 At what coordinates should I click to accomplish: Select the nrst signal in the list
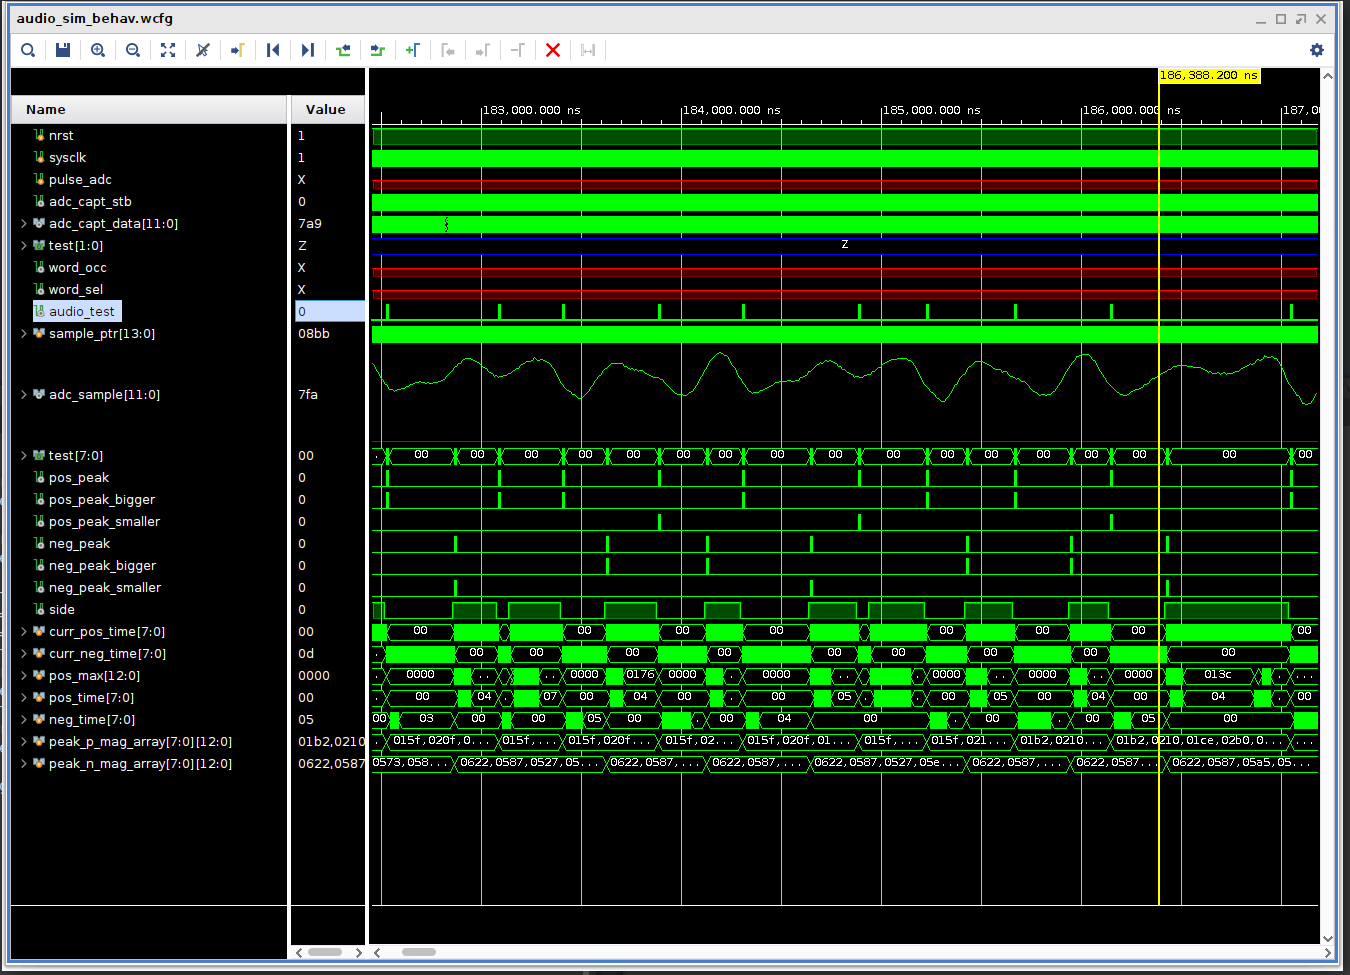click(62, 135)
